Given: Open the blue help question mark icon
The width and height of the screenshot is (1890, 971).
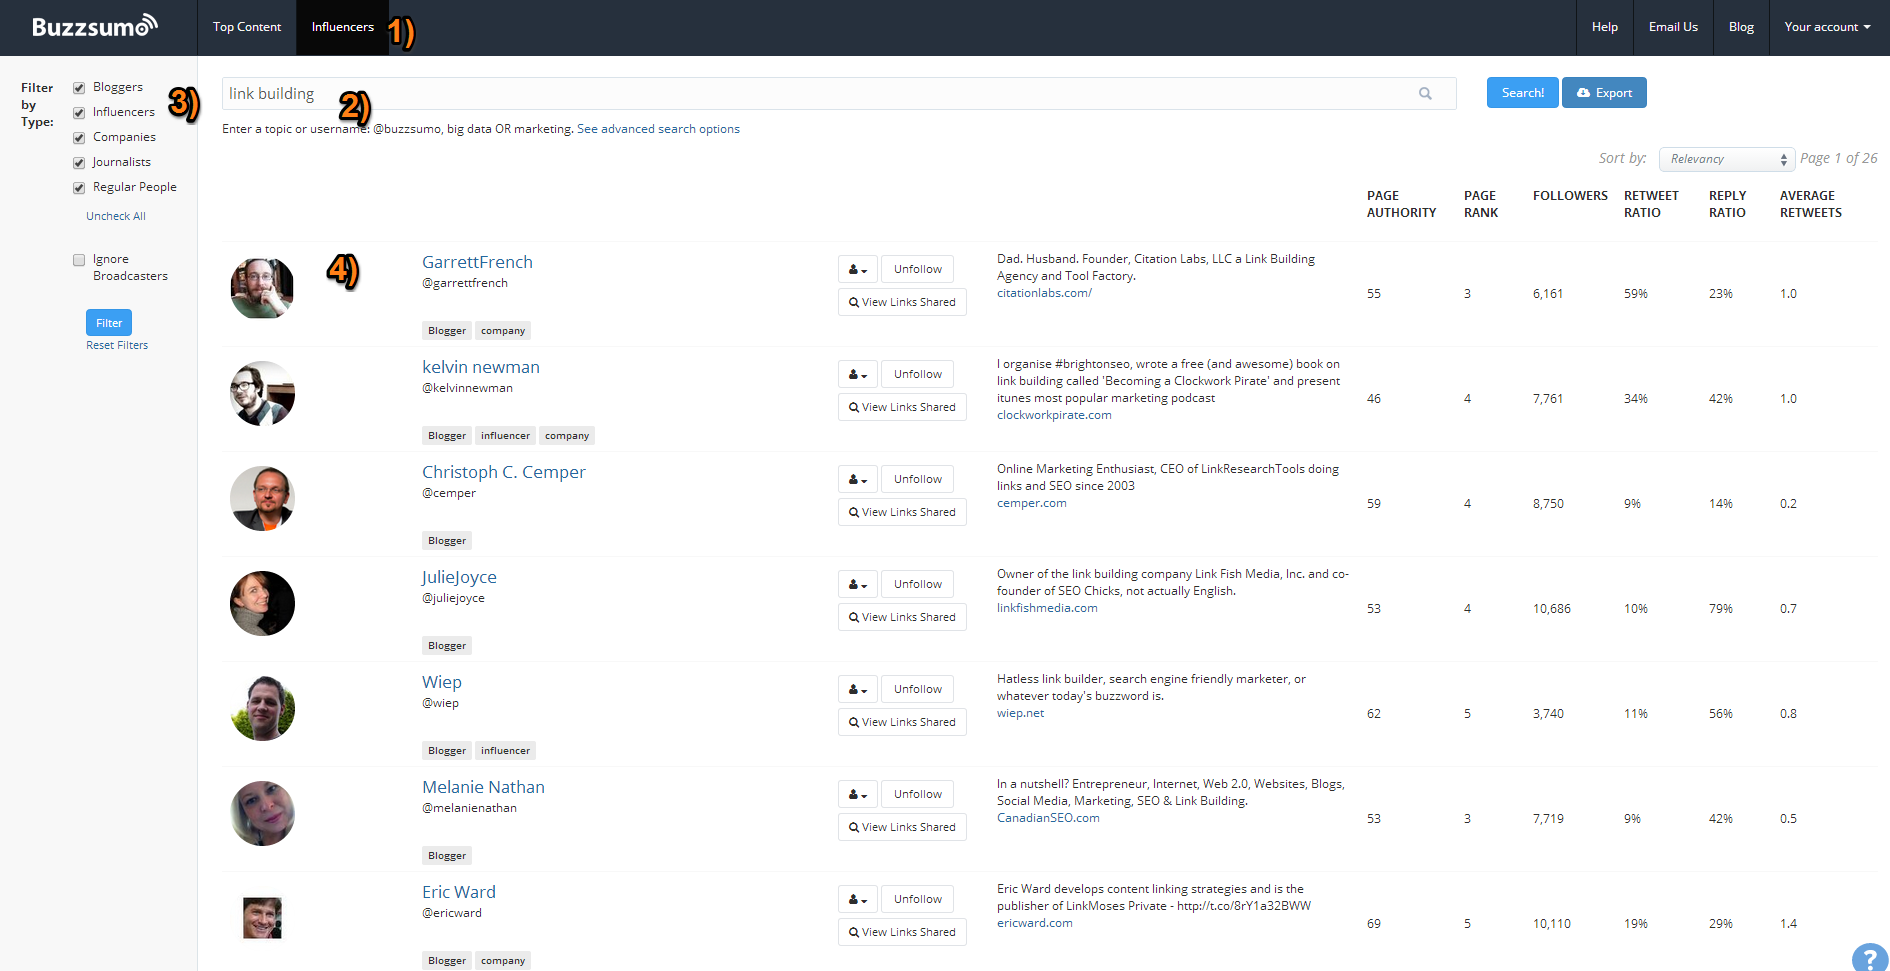Looking at the screenshot, I should 1868,958.
